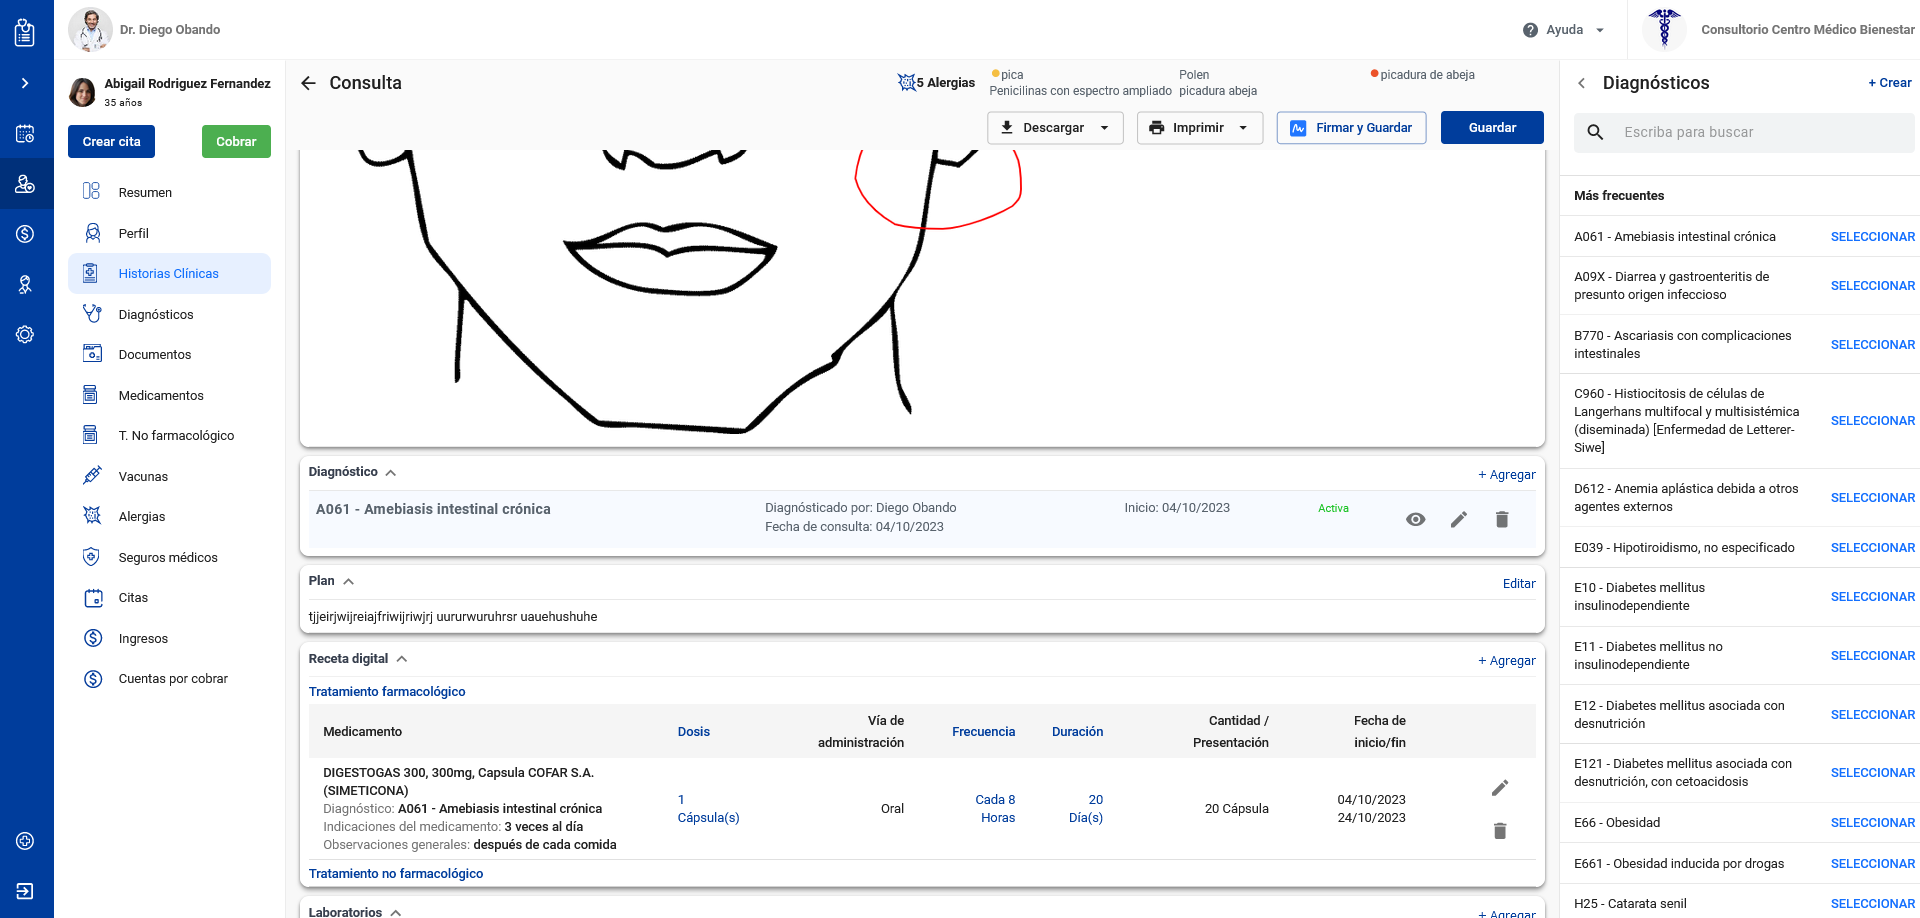
Task: Open the Descargar dropdown
Action: point(1055,128)
